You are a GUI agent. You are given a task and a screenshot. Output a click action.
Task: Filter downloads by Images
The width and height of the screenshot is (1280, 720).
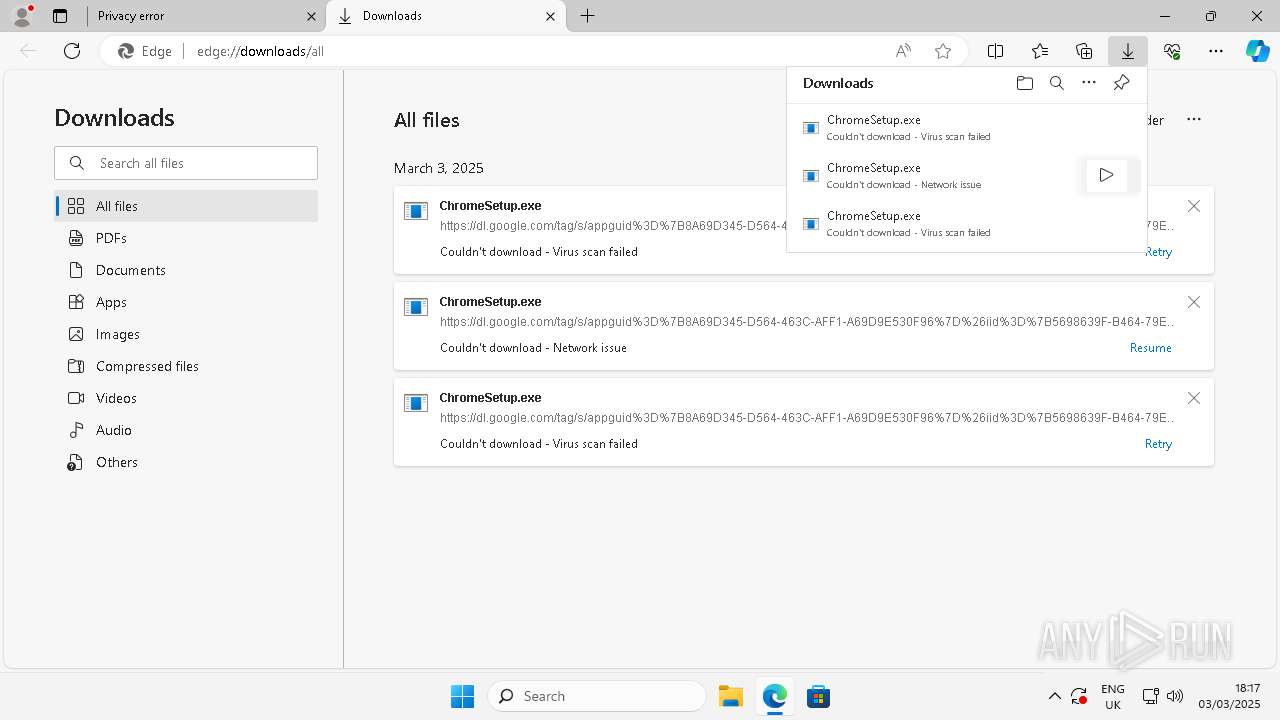pyautogui.click(x=186, y=334)
